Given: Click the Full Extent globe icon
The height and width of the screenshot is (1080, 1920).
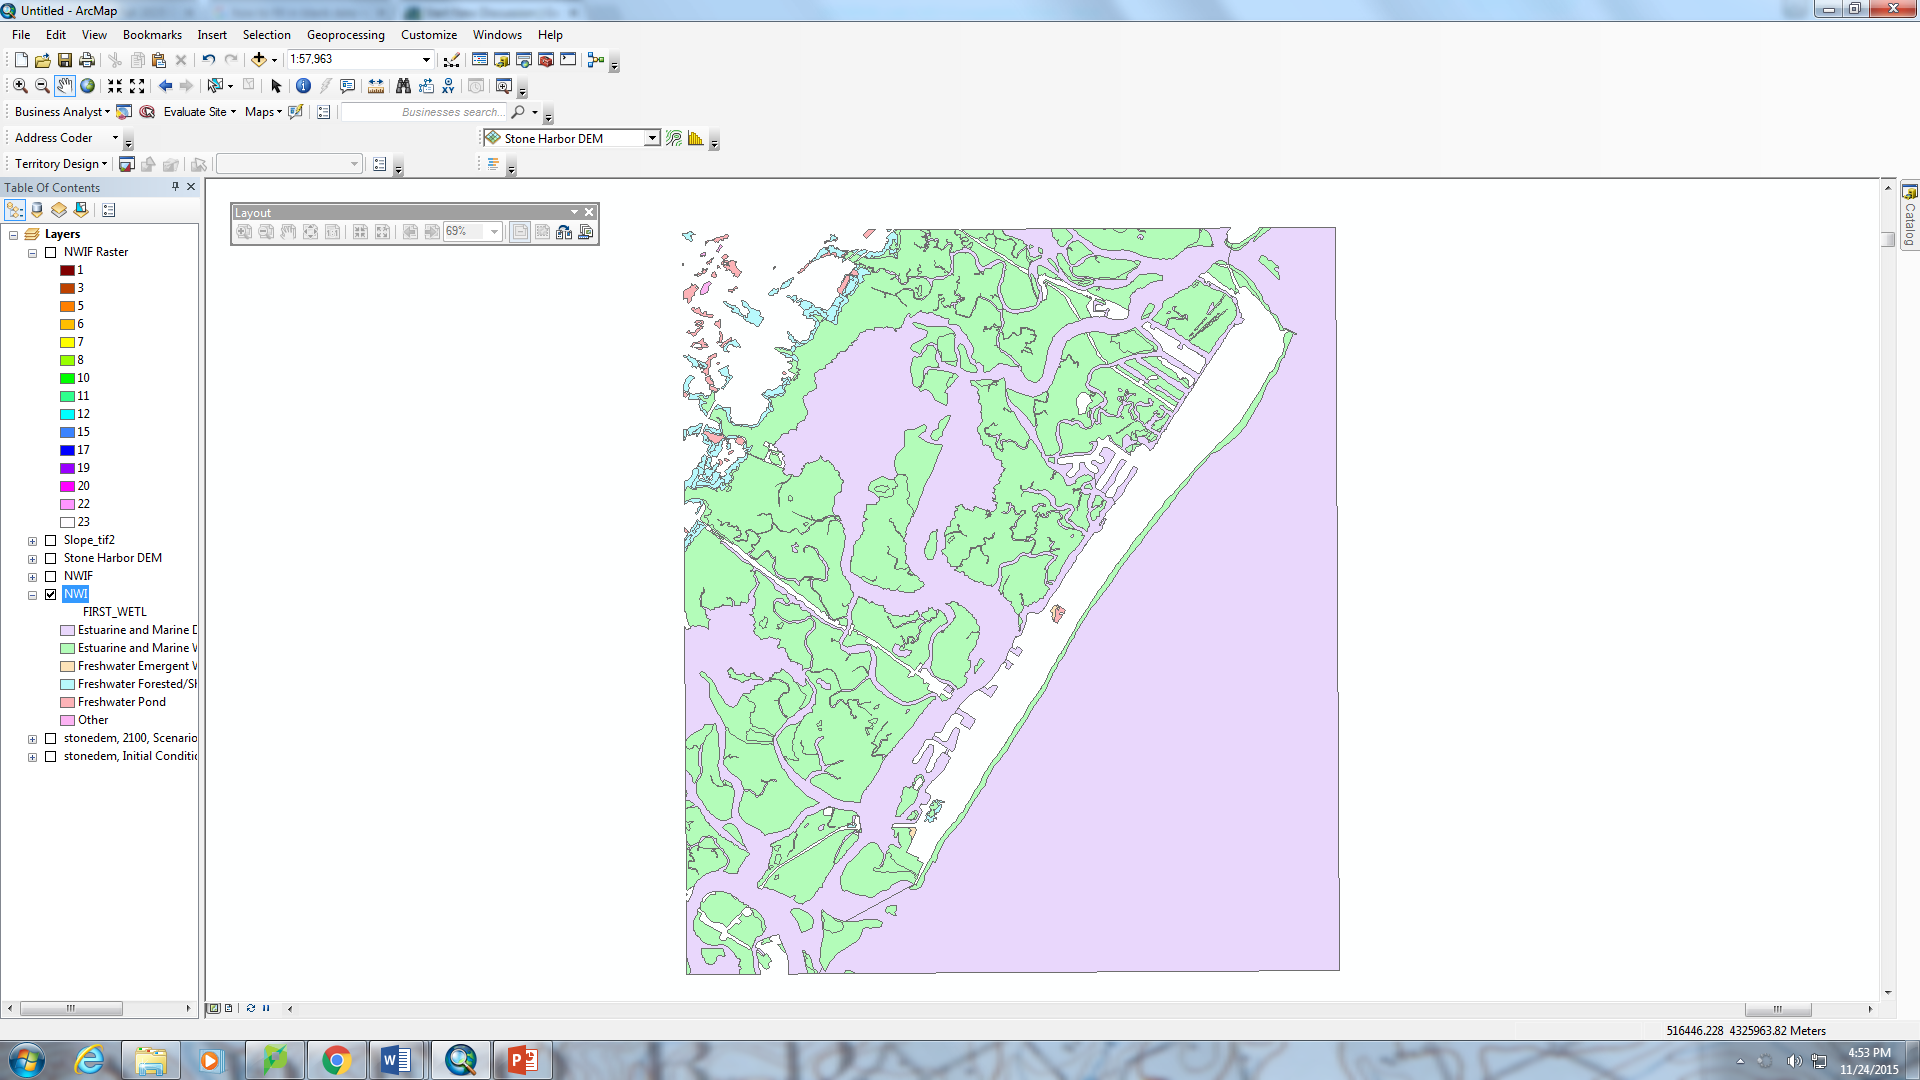Looking at the screenshot, I should click(88, 86).
